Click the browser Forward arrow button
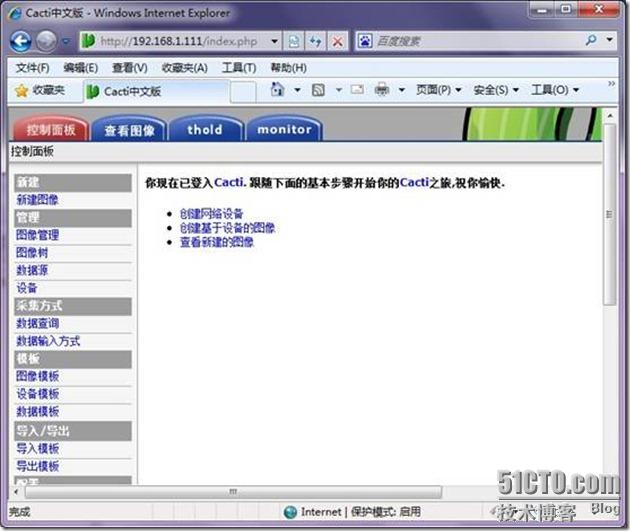This screenshot has height=531, width=630. point(46,41)
